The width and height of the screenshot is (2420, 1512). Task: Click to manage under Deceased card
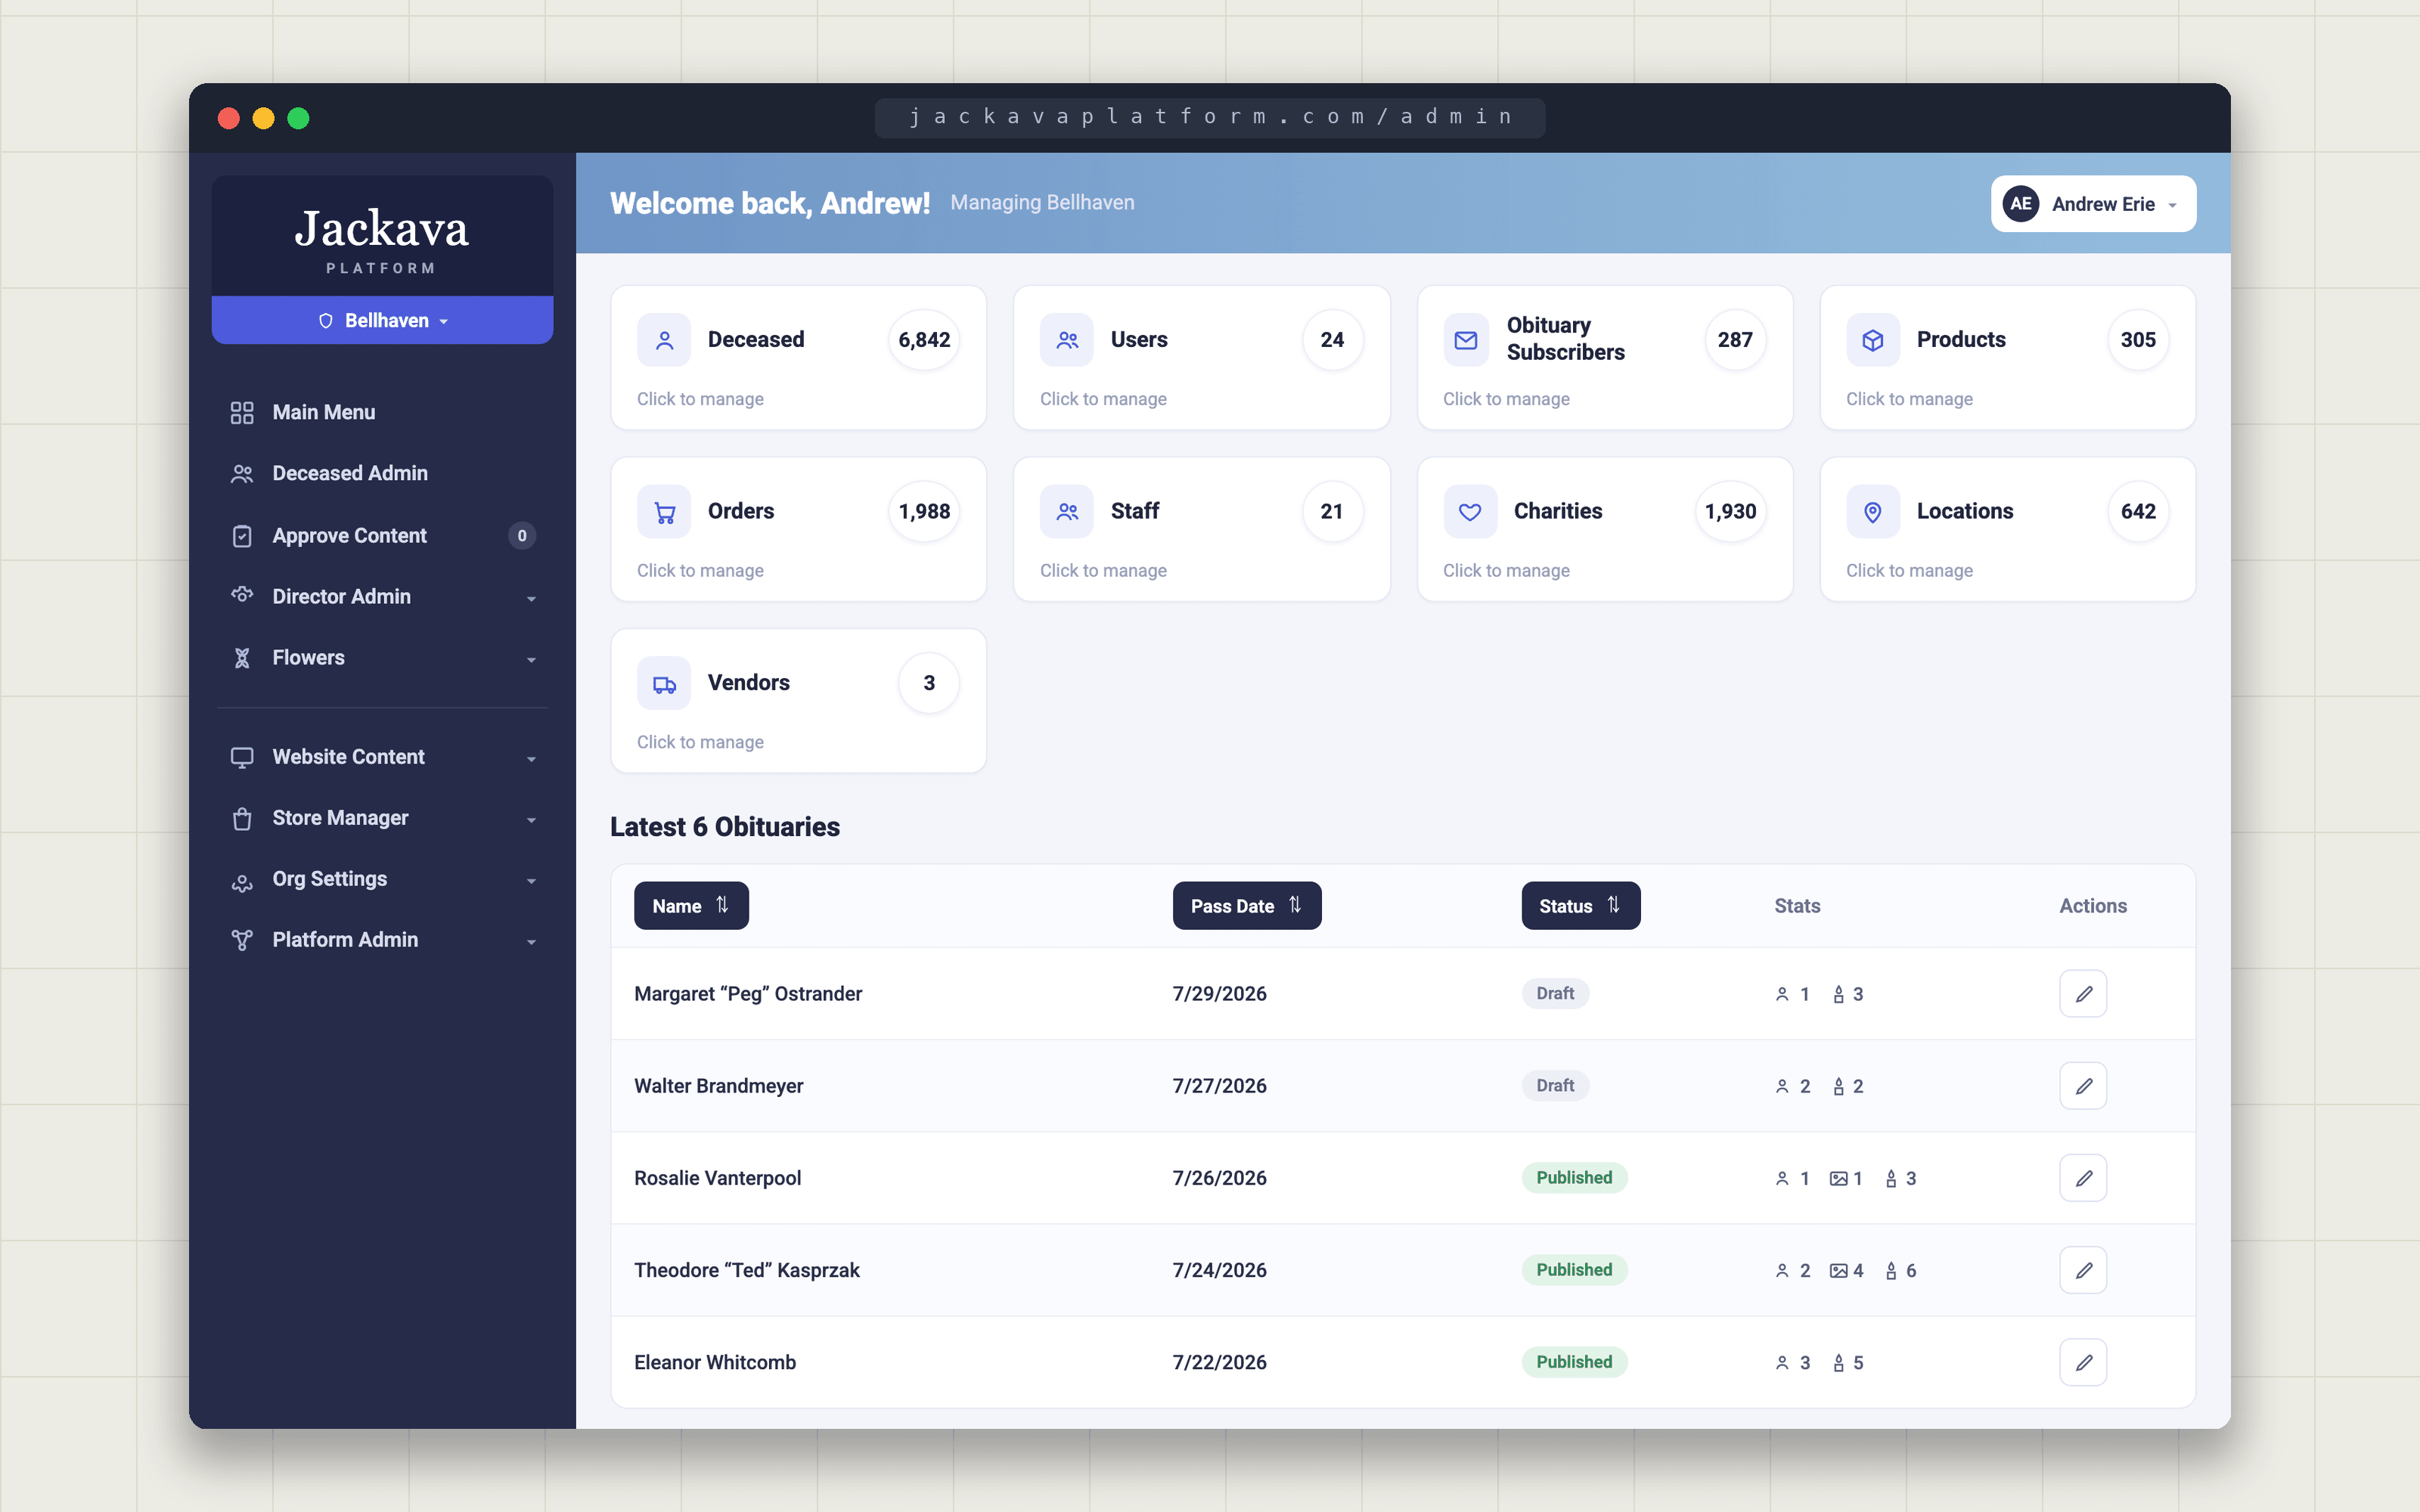tap(700, 399)
